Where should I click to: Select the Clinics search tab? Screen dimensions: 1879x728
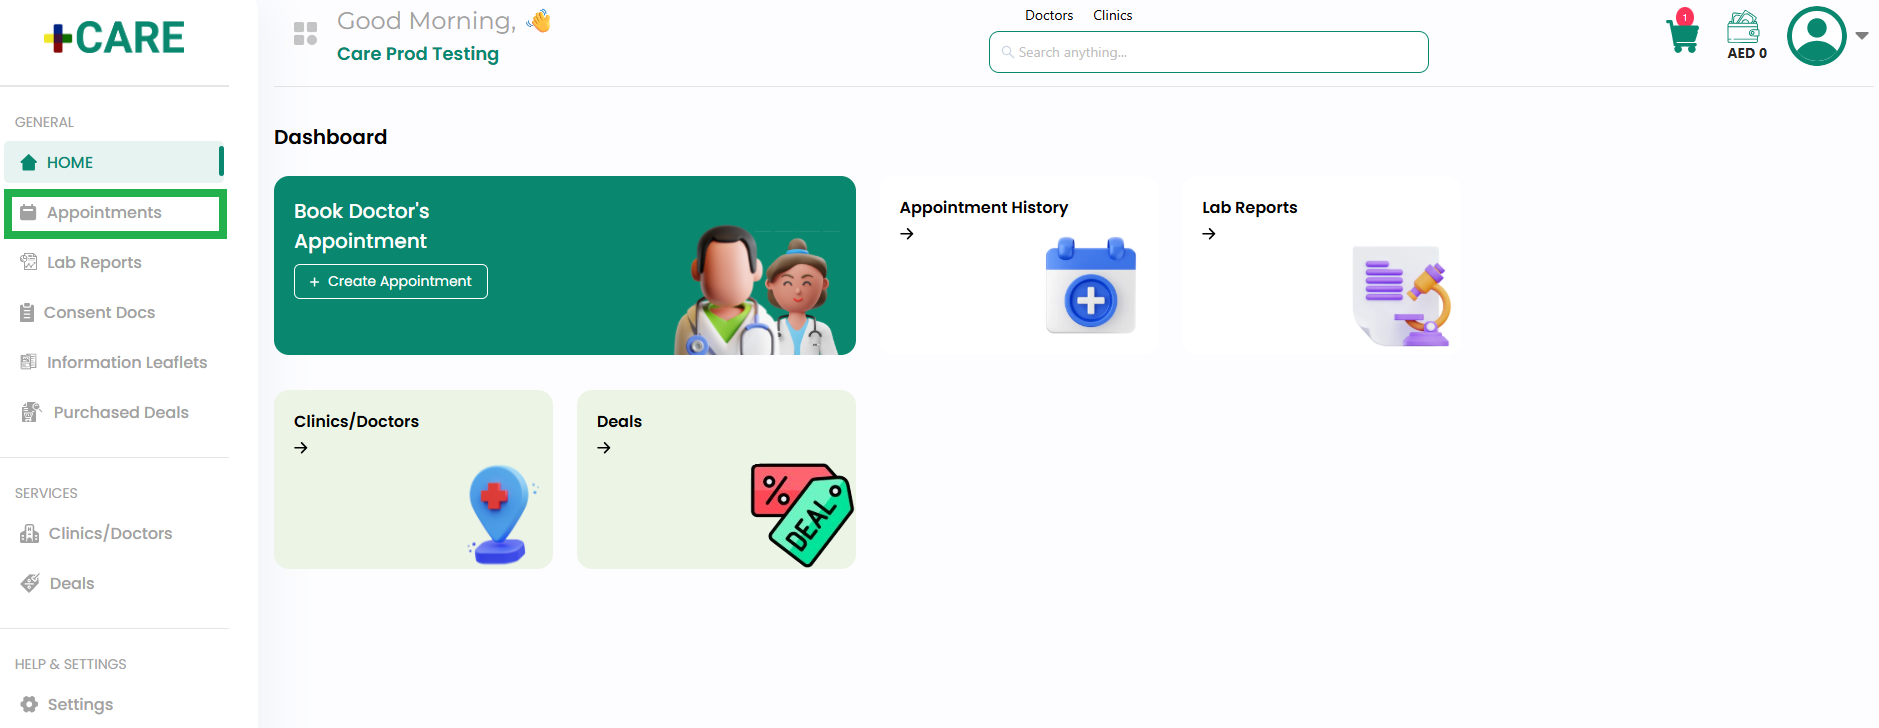pos(1112,15)
